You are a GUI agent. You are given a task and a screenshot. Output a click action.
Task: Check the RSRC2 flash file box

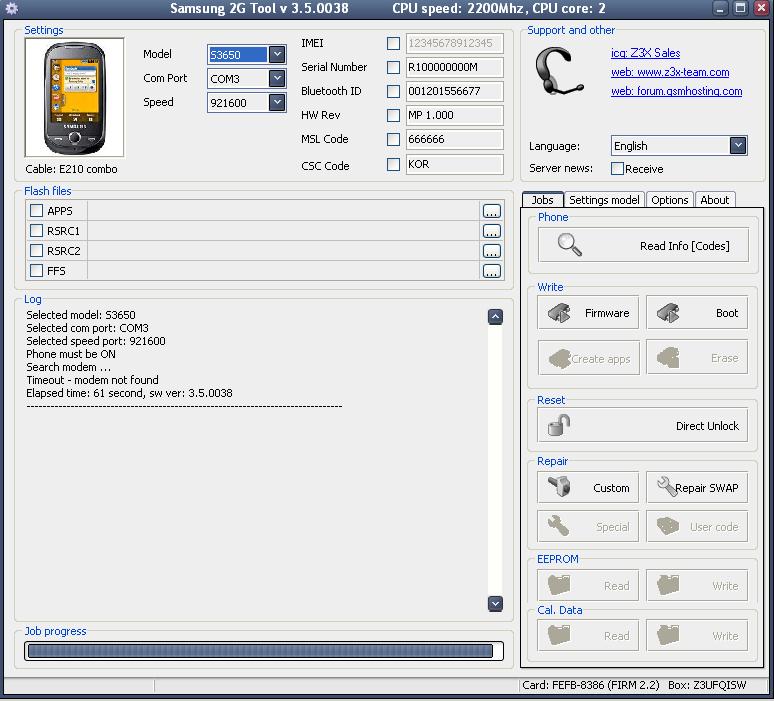click(x=37, y=251)
